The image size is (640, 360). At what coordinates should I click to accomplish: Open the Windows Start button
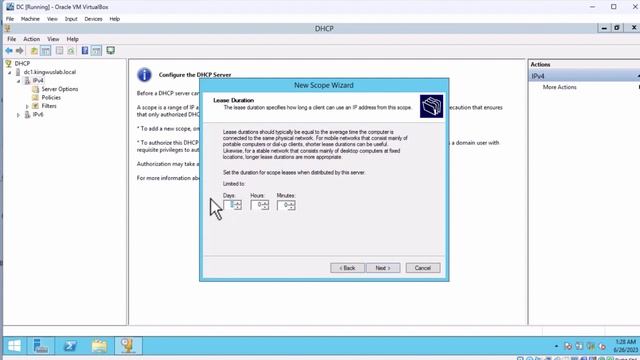pos(14,346)
